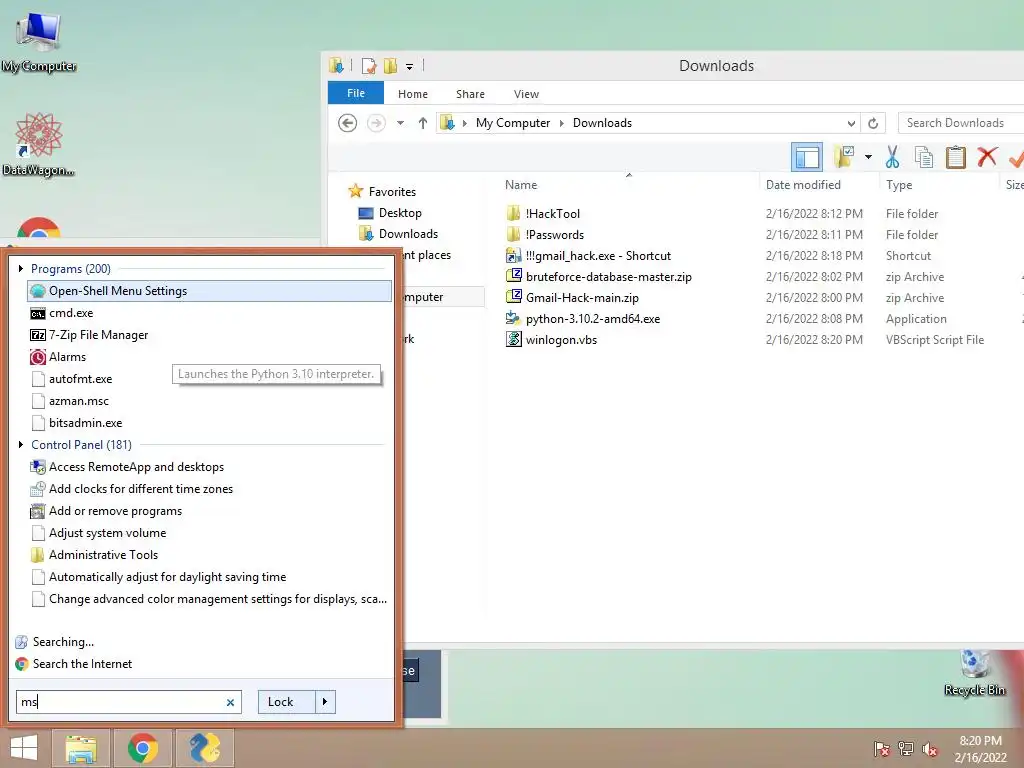The width and height of the screenshot is (1024, 768).
Task: Expand the Programs (200) category
Action: pos(21,268)
